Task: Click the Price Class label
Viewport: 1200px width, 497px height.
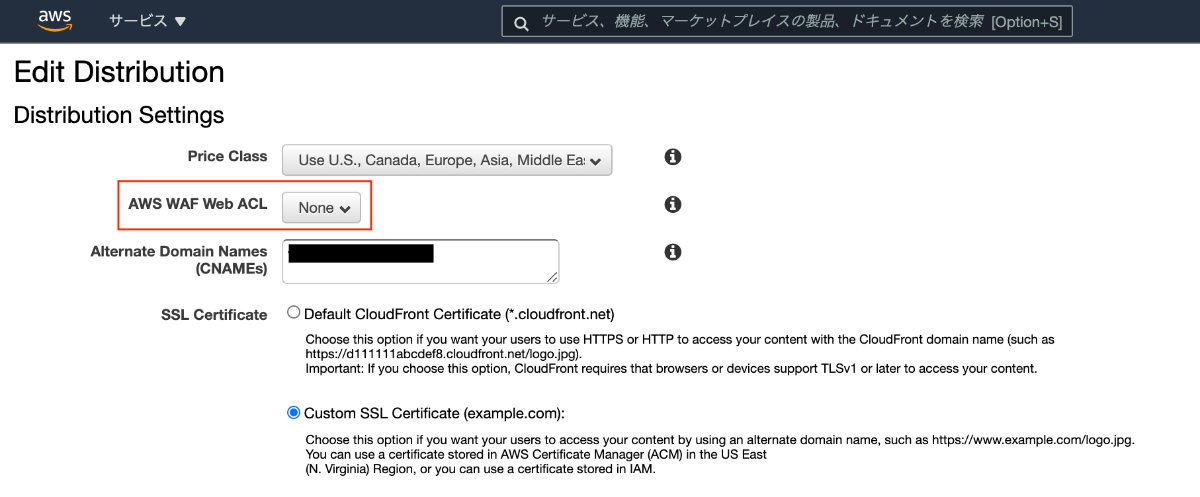Action: (227, 156)
